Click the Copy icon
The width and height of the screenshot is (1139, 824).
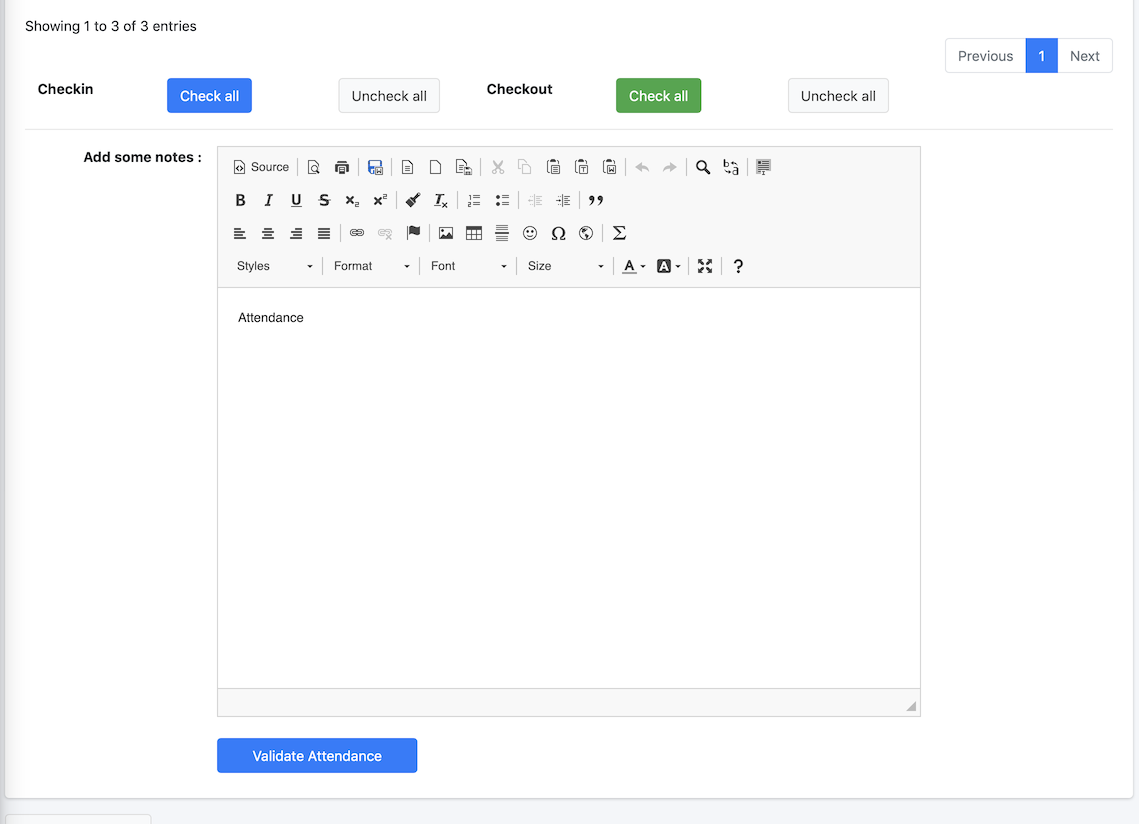[x=524, y=167]
